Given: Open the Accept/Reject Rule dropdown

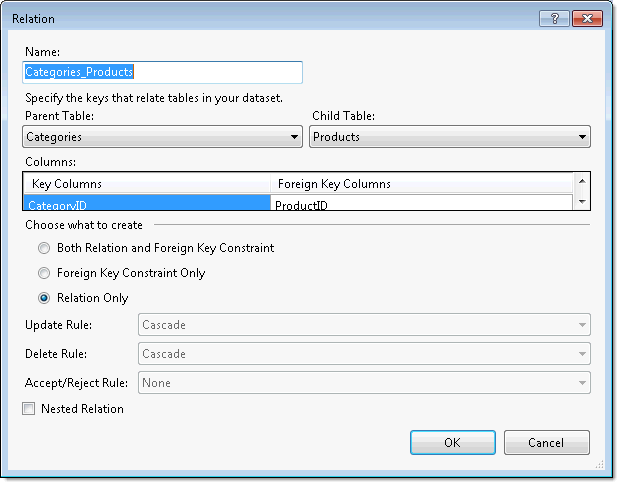Looking at the screenshot, I should pyautogui.click(x=363, y=383).
